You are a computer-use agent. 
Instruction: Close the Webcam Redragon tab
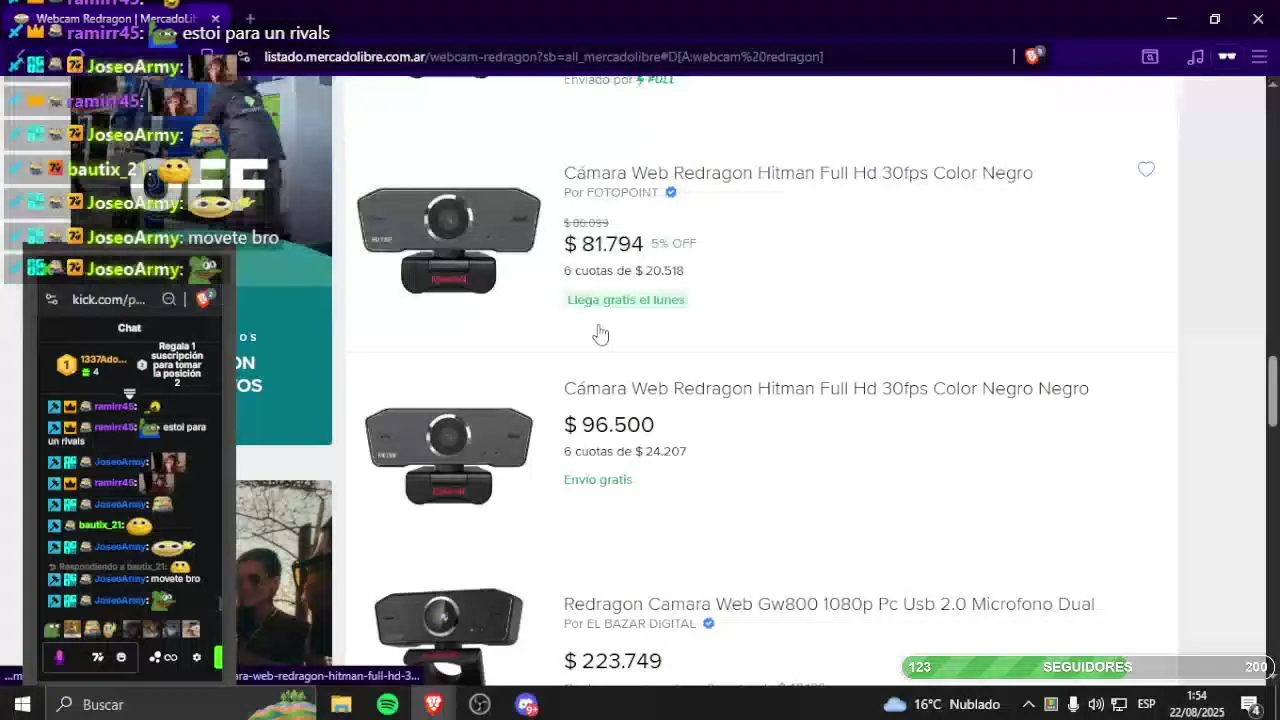215,19
